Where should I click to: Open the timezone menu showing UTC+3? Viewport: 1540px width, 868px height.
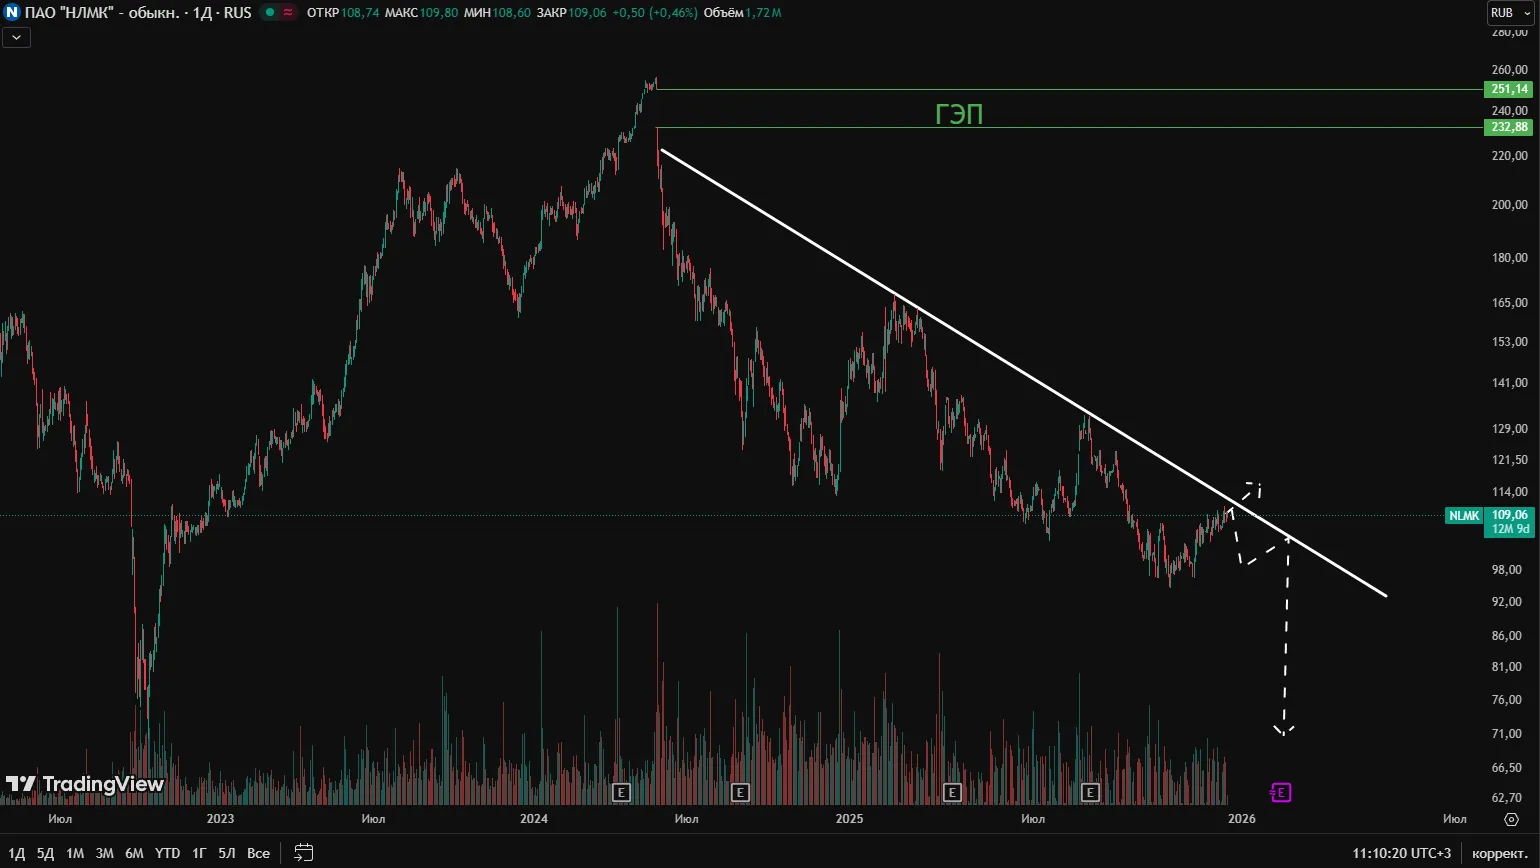[x=1401, y=853]
